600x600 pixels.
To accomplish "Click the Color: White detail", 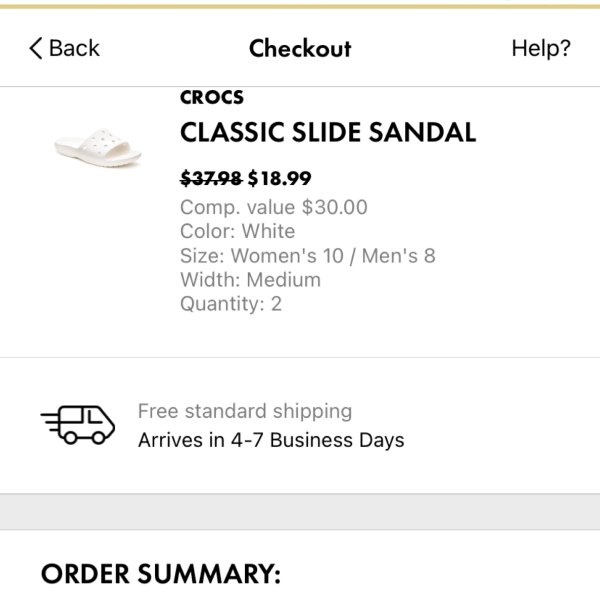I will coord(238,232).
